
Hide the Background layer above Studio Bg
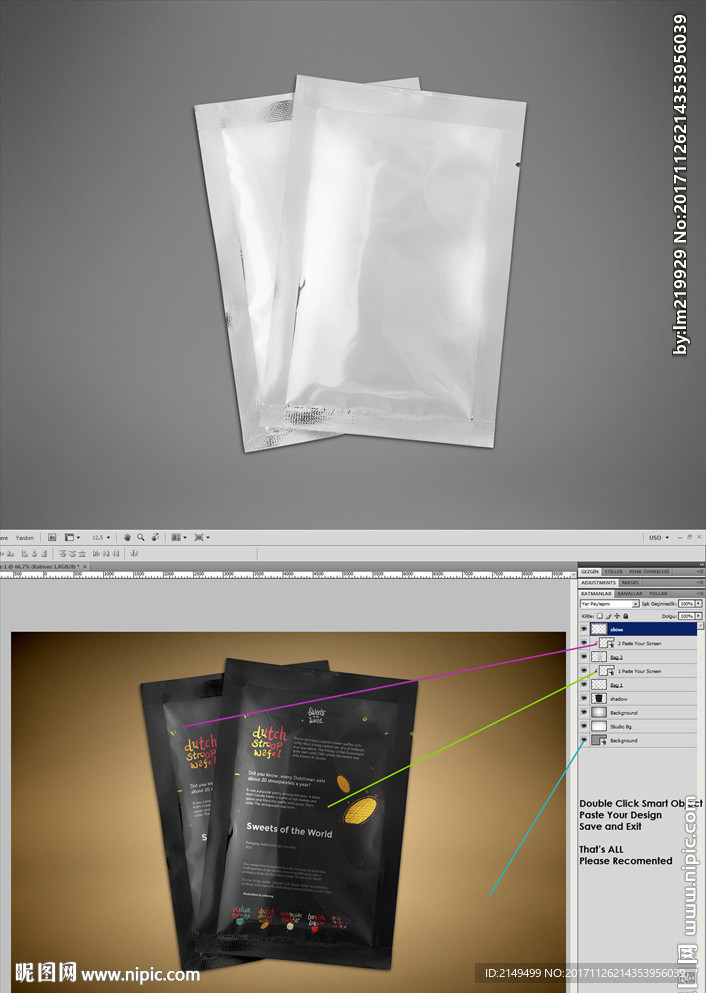click(584, 712)
